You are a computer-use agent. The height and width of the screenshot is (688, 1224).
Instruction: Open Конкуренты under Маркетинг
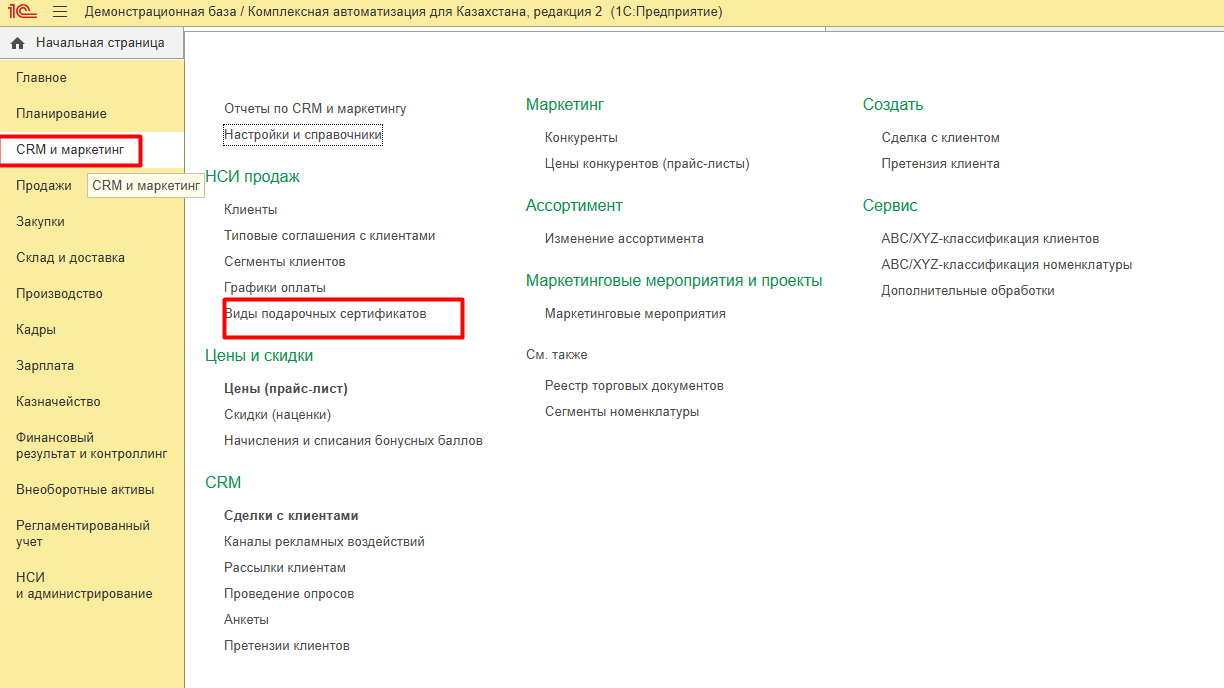pyautogui.click(x=581, y=138)
